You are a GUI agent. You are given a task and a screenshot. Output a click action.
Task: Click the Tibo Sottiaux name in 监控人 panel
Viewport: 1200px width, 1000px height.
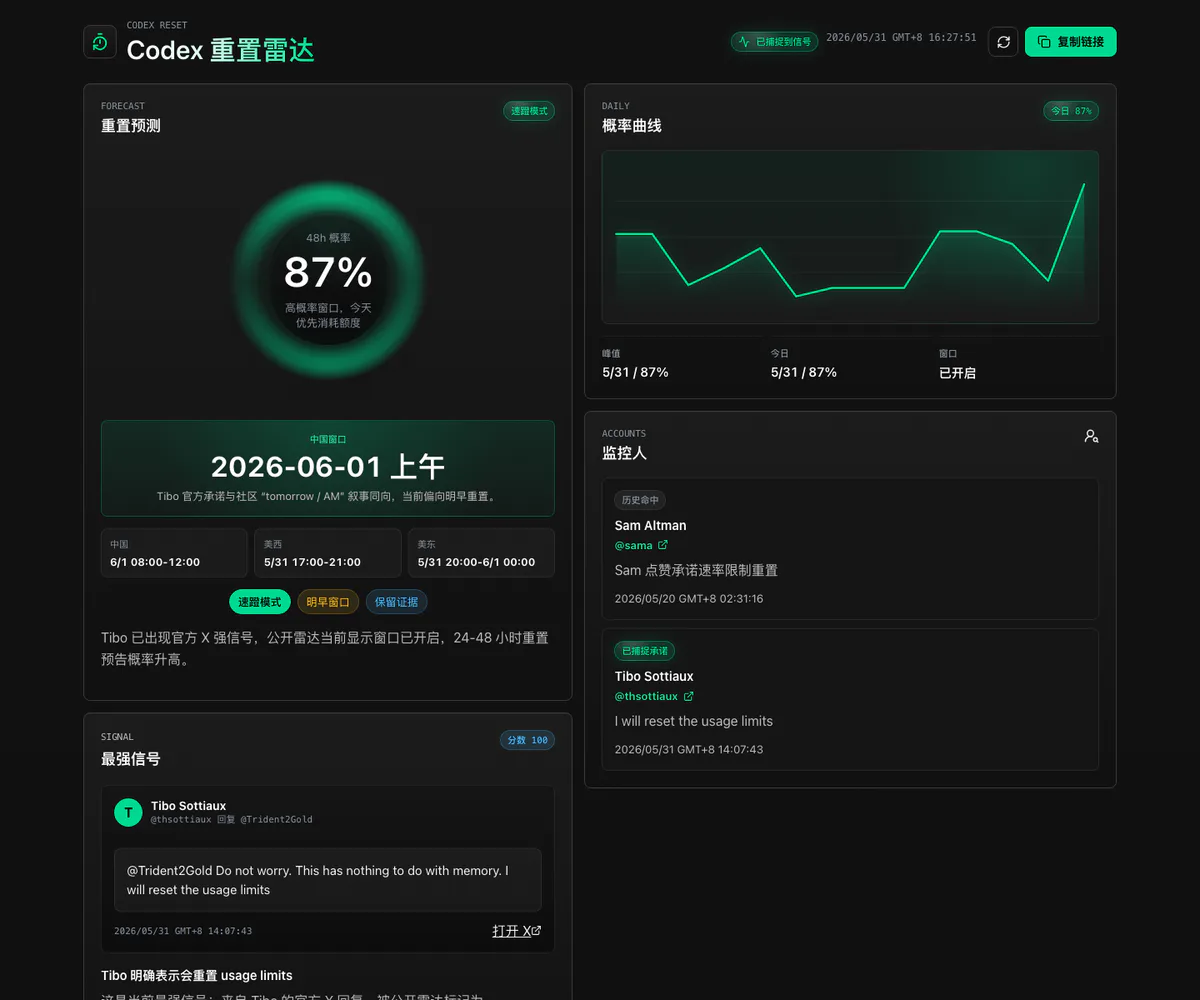(x=654, y=676)
